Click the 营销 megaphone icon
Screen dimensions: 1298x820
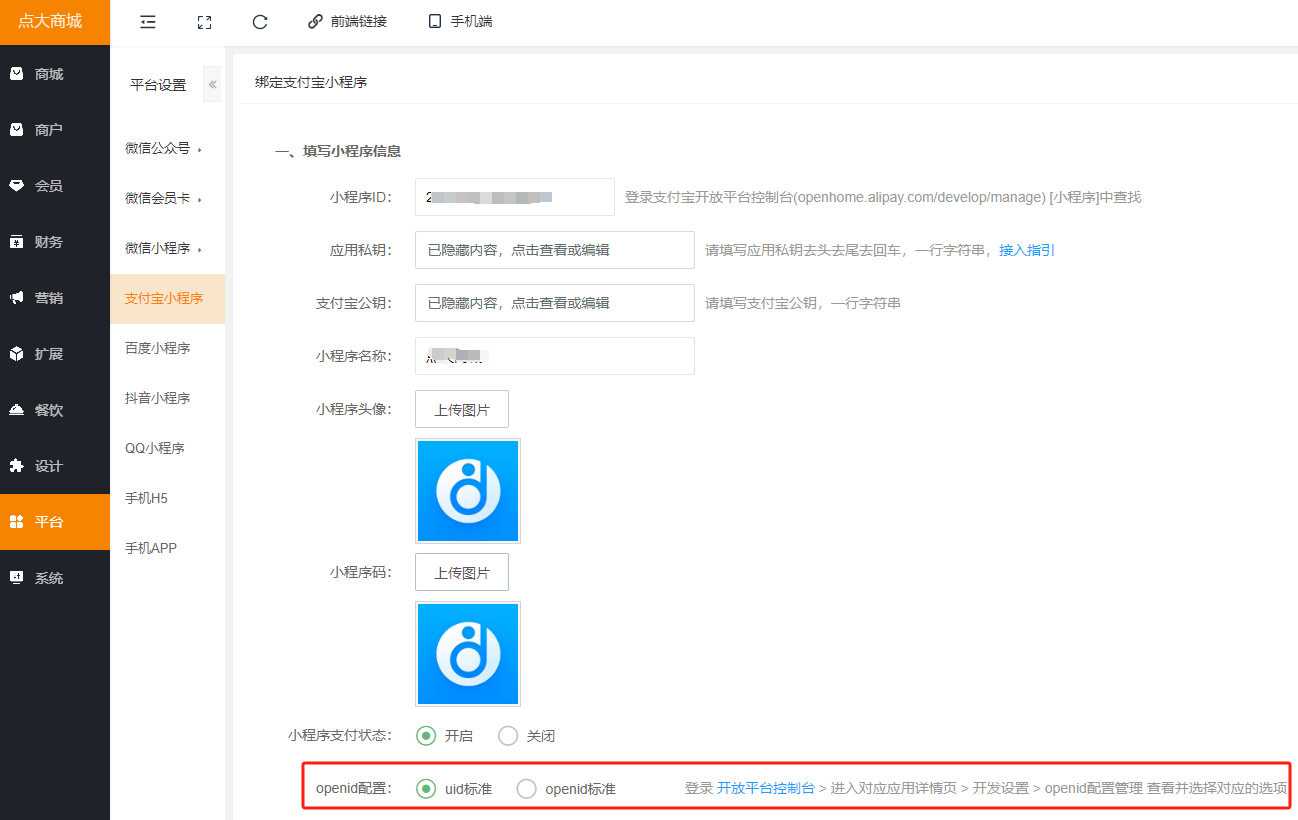pos(16,297)
